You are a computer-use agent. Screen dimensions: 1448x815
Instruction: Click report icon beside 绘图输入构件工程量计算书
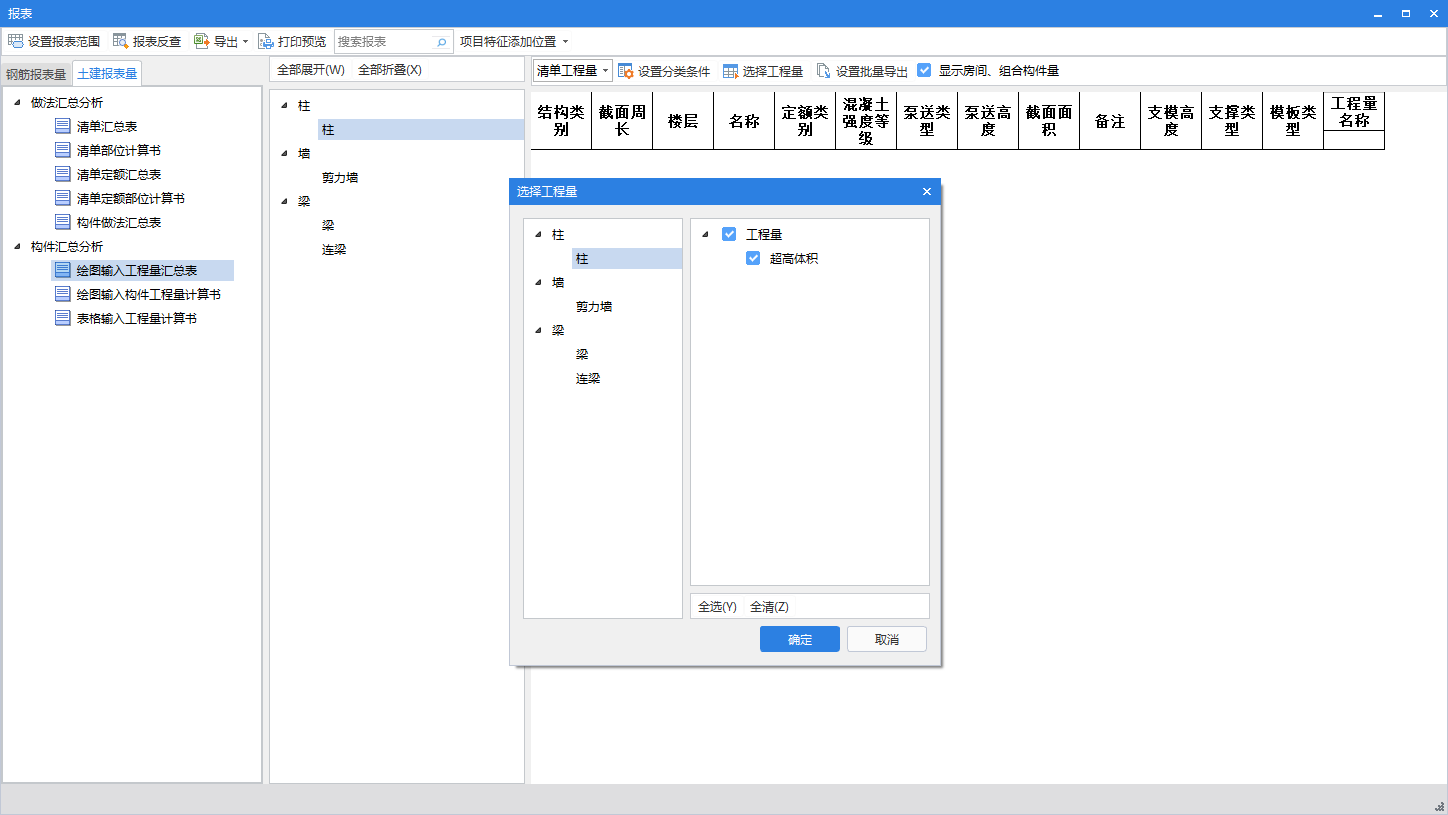63,294
